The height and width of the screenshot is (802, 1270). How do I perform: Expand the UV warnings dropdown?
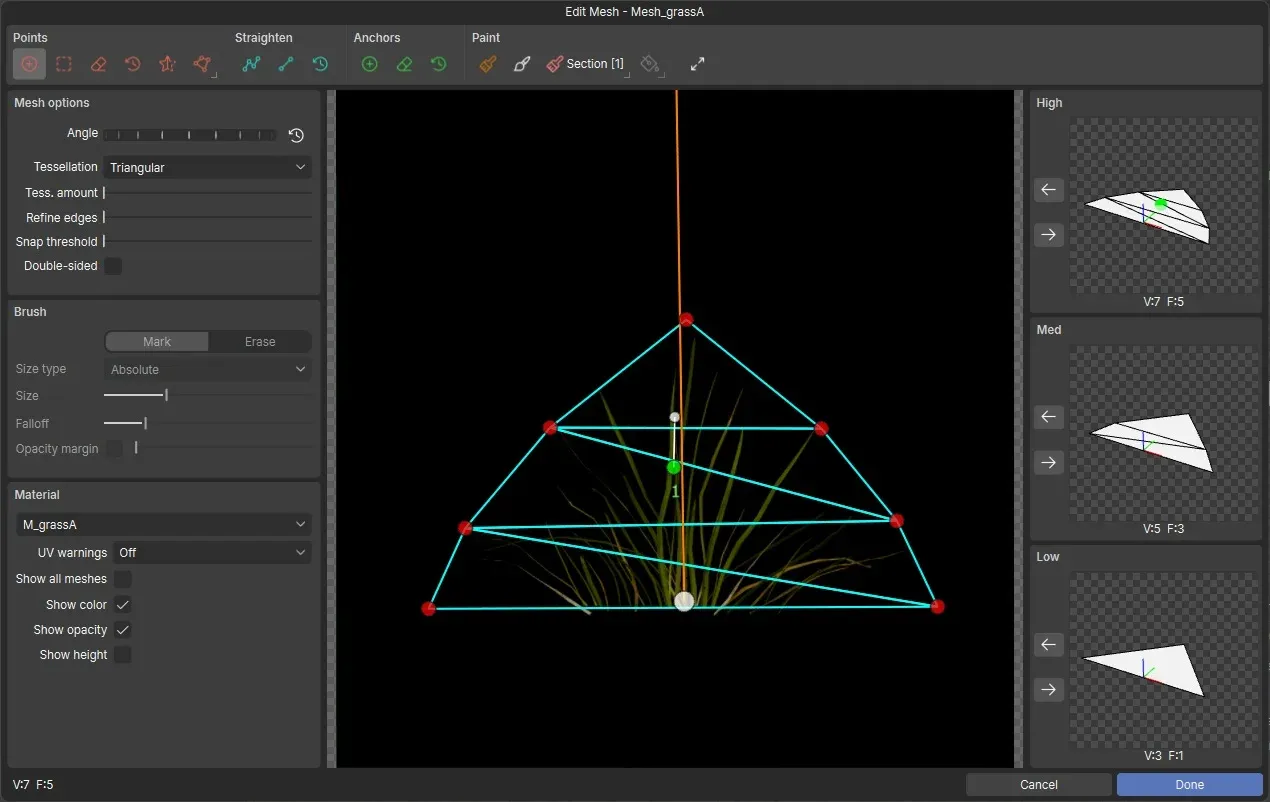click(x=212, y=553)
